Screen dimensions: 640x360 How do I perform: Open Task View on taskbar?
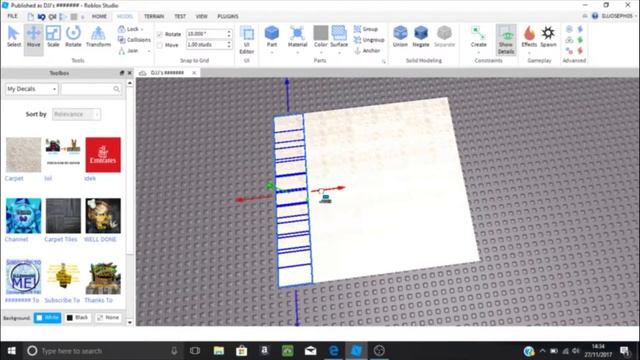click(x=195, y=351)
